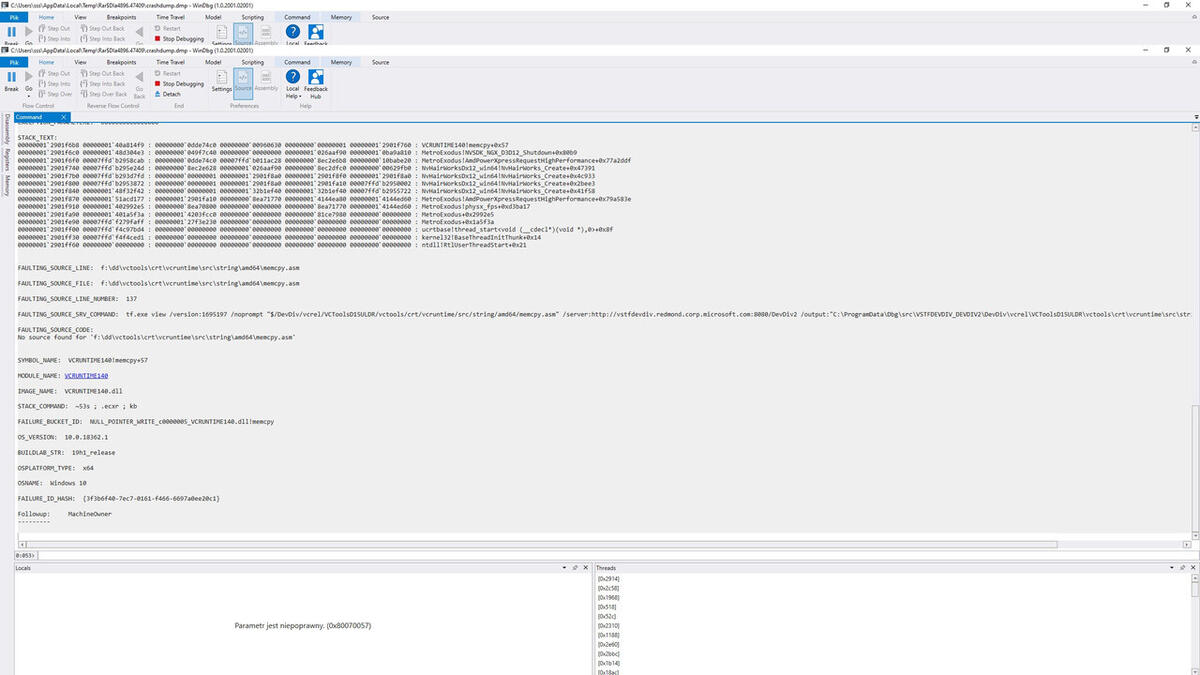This screenshot has width=1200, height=675.
Task: Open the Locals panel options dropdown
Action: [563, 568]
